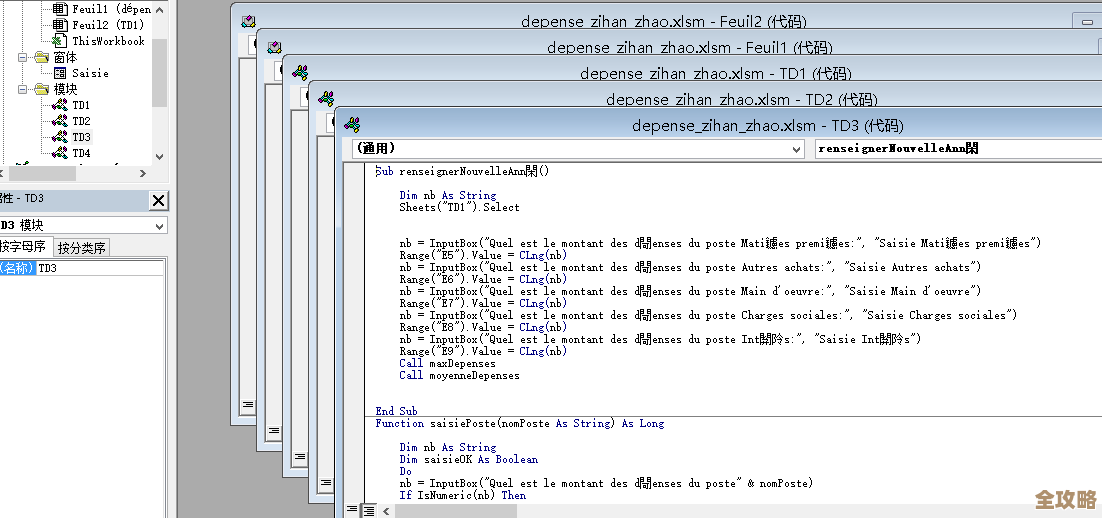Switch to Full Module View button
The width and height of the screenshot is (1102, 518).
point(368,510)
